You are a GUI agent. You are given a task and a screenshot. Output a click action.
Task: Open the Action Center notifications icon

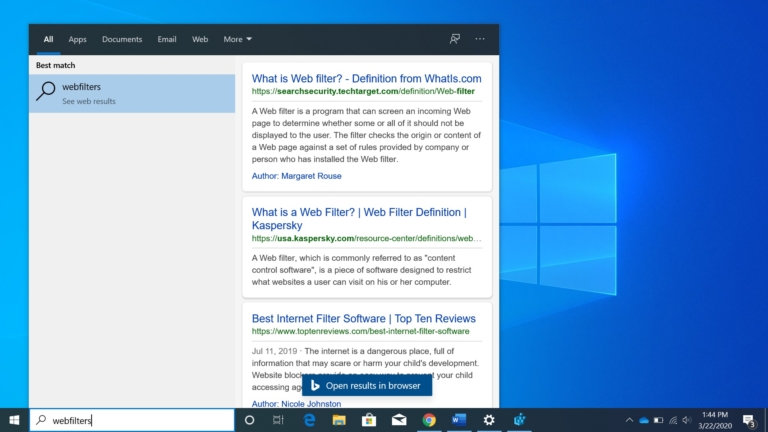coord(749,420)
